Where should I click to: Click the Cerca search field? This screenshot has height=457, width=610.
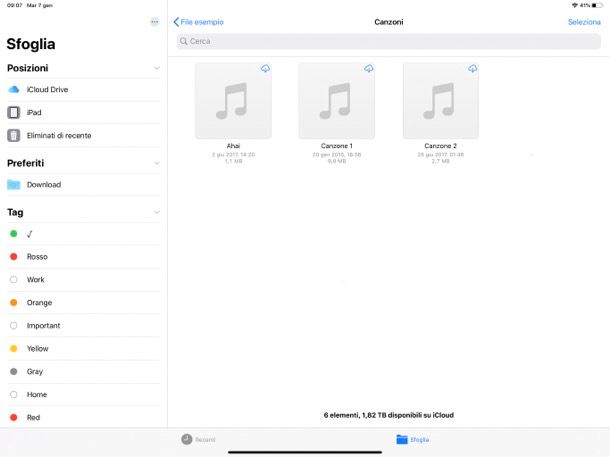[x=389, y=41]
